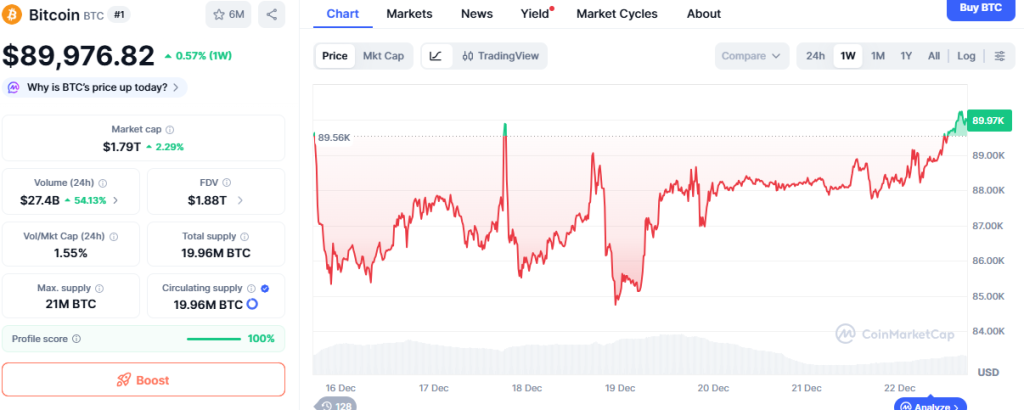Click the Profile score progress bar
Screen dimensions: 1024x410
click(x=213, y=339)
